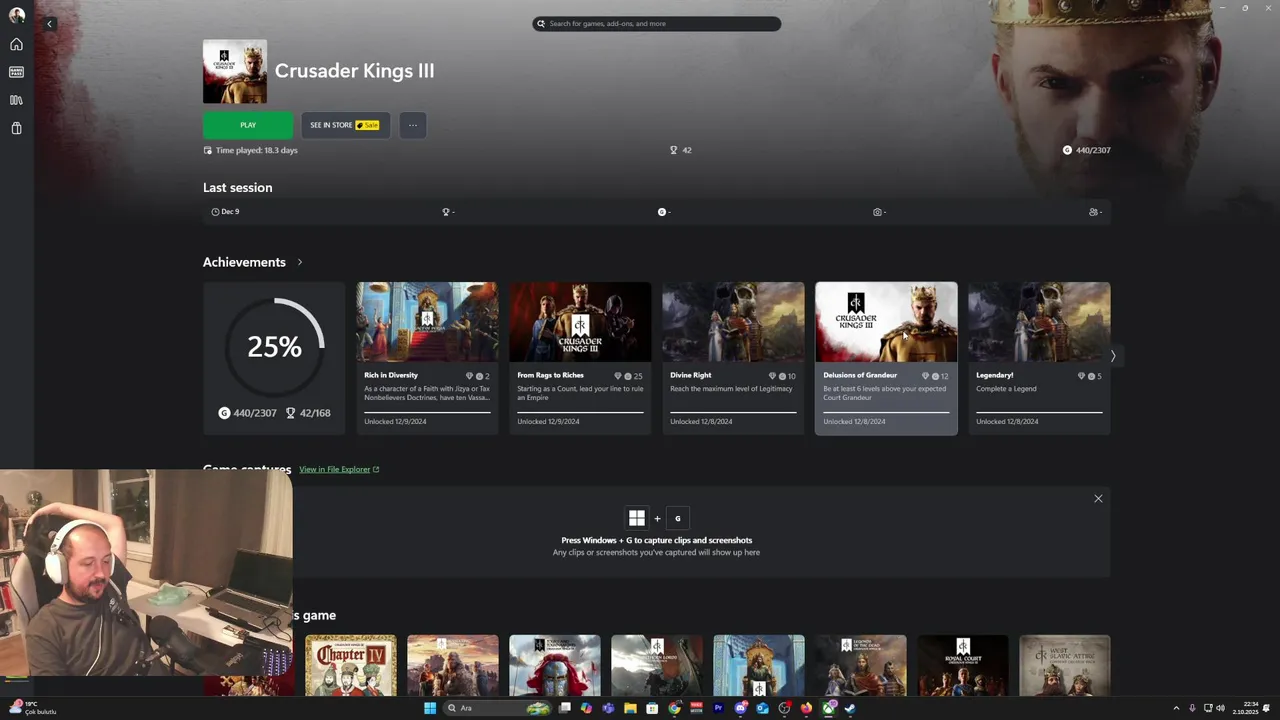Viewport: 1280px width, 720px height.
Task: Open Outlook from the taskbar
Action: pos(762,708)
